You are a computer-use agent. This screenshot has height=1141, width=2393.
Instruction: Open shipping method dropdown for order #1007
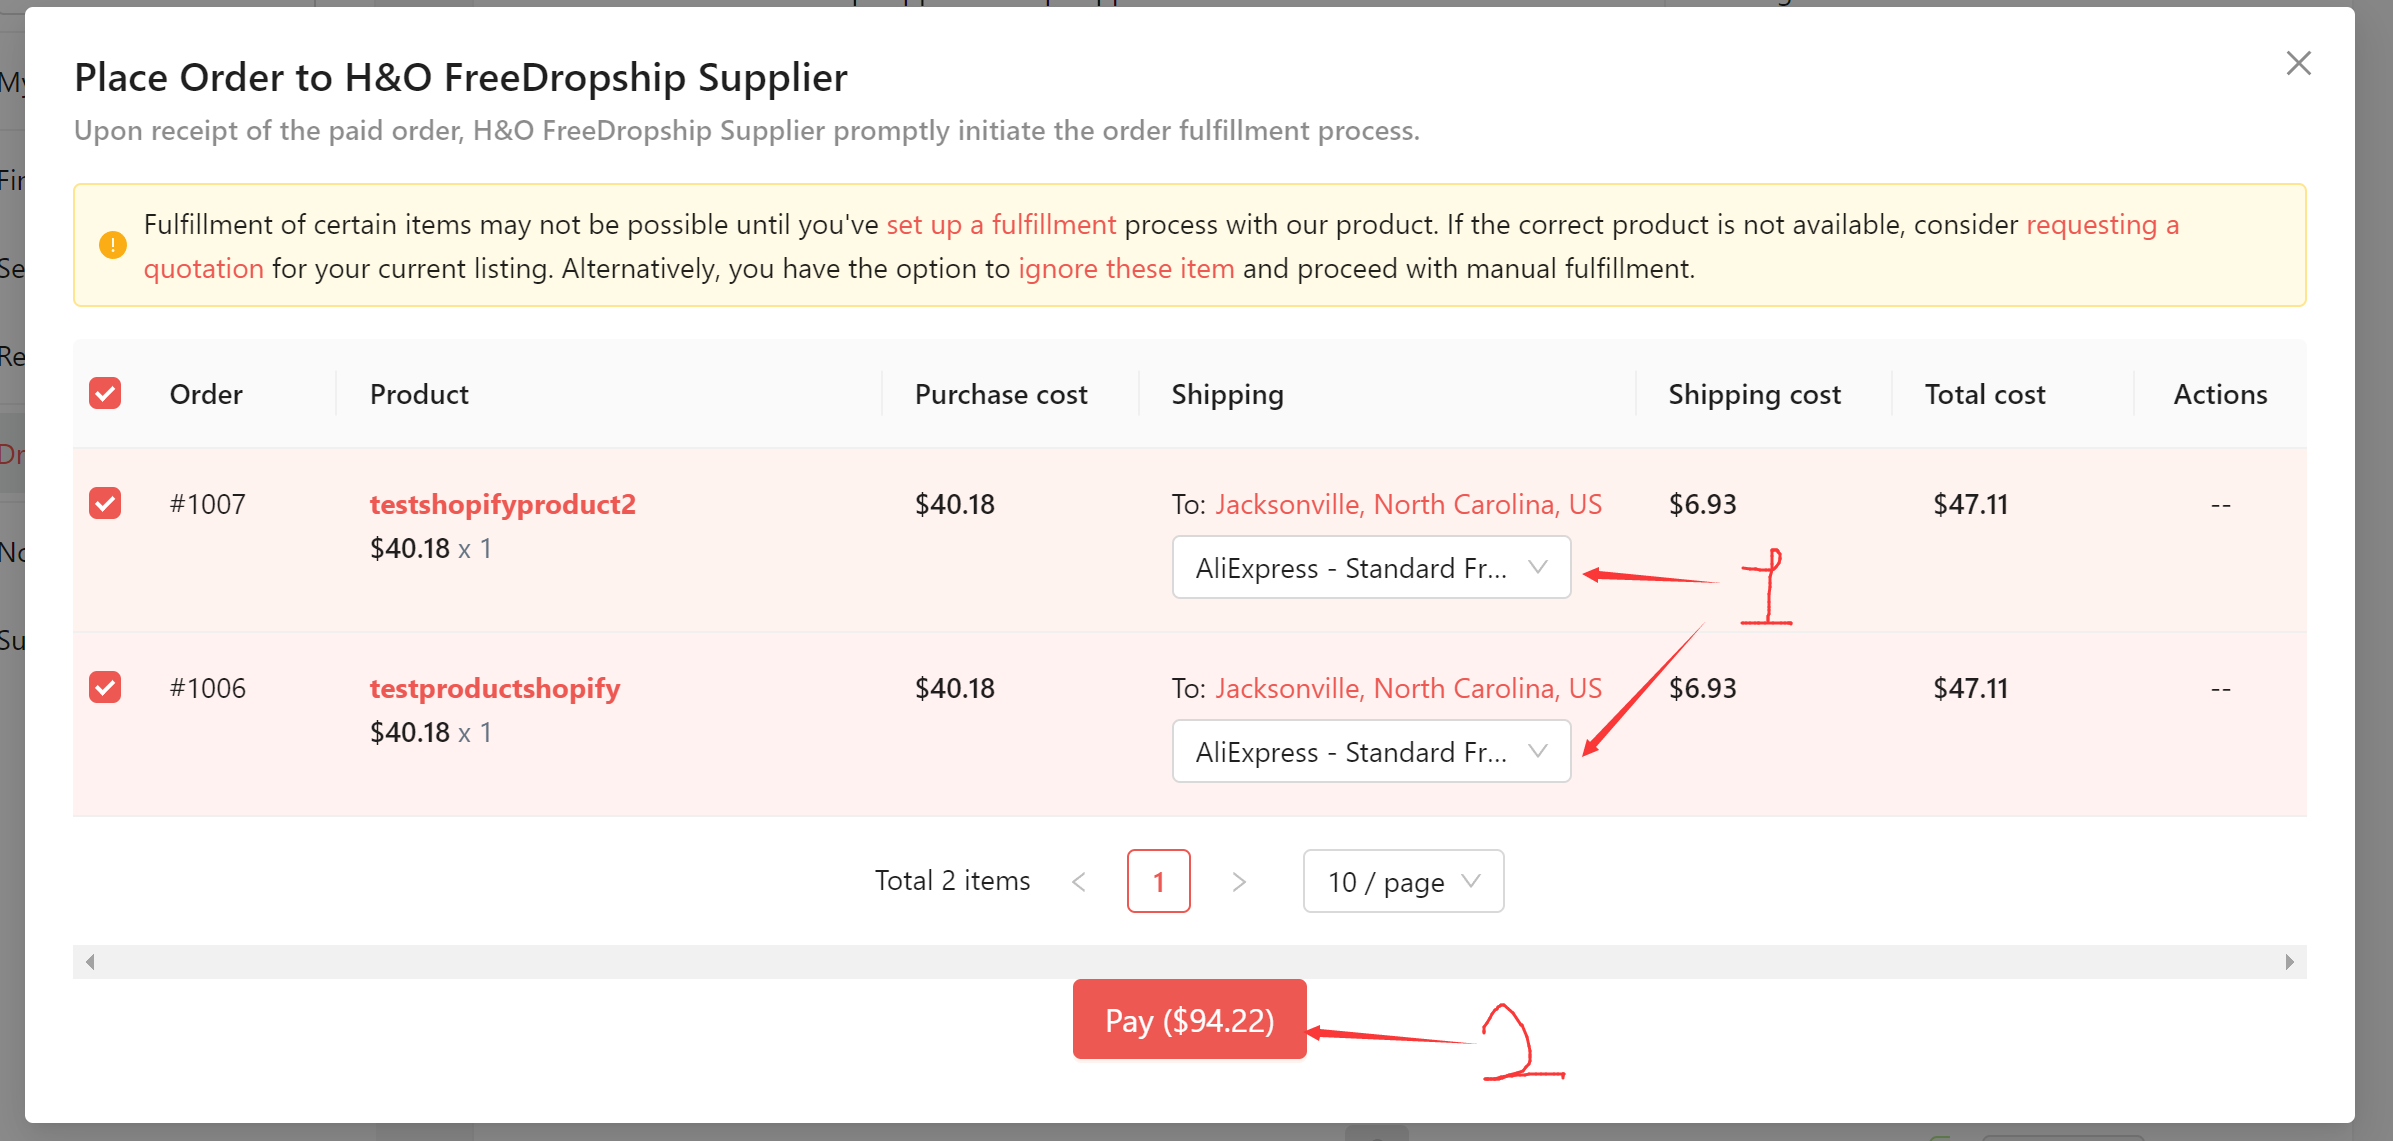[x=1371, y=567]
